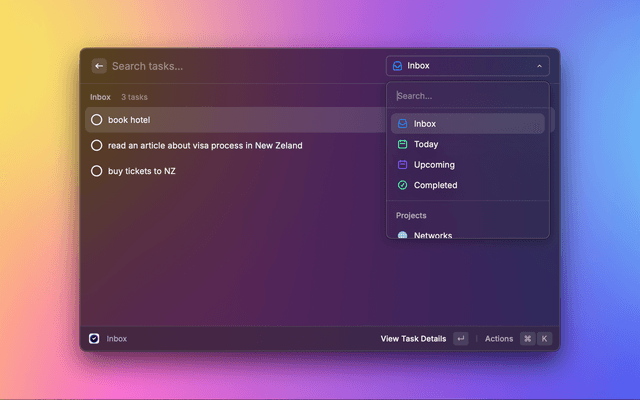This screenshot has width=640, height=400.
Task: Check off the visa process article task
Action: (x=97, y=145)
